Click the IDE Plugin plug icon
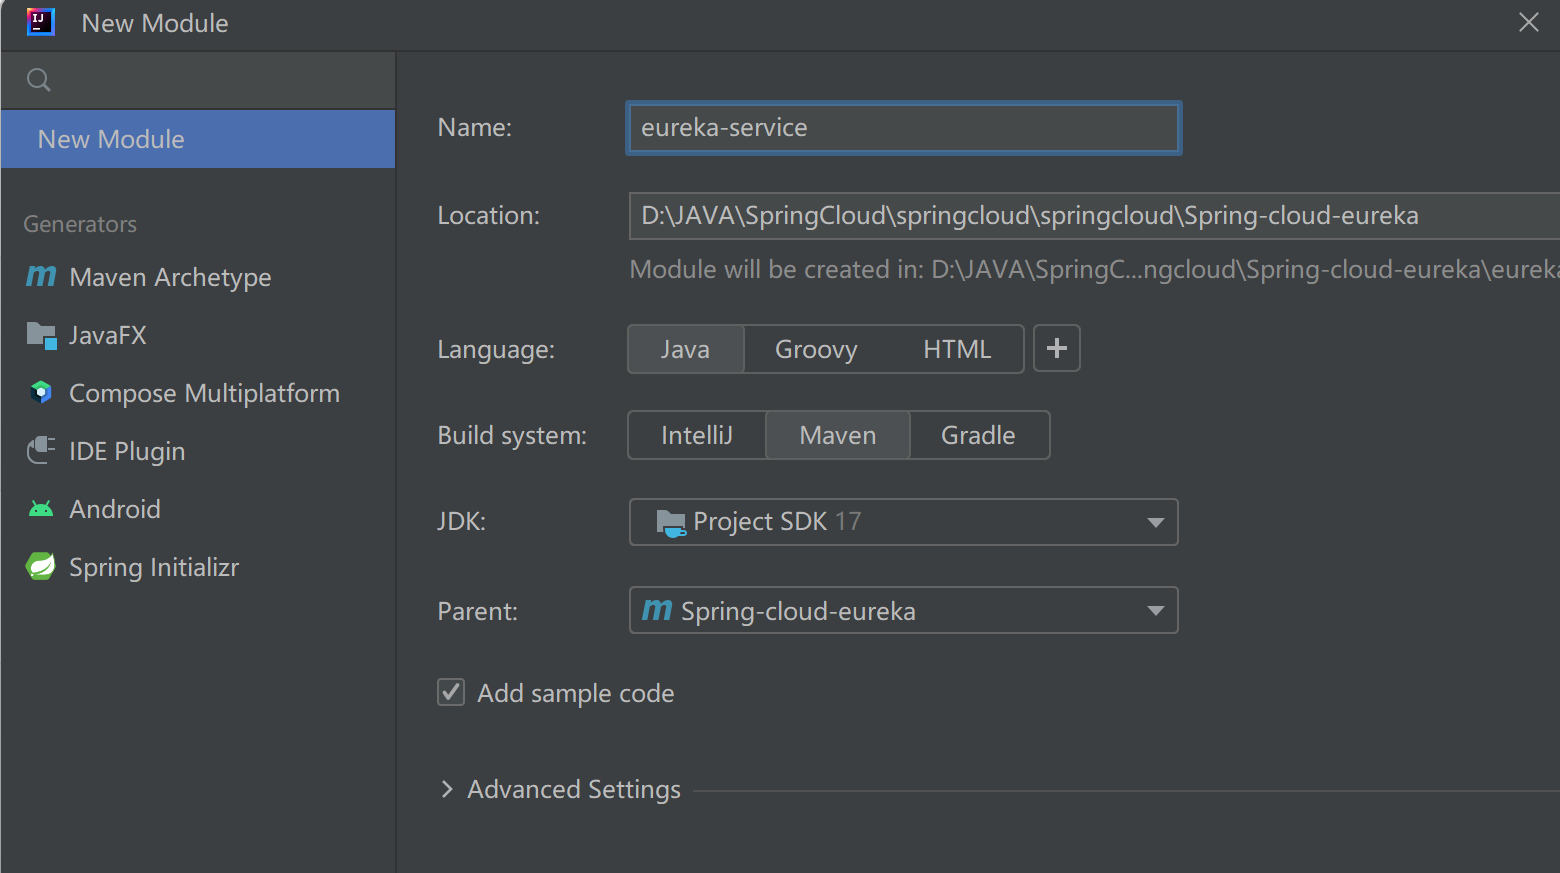The height and width of the screenshot is (873, 1560). (41, 450)
